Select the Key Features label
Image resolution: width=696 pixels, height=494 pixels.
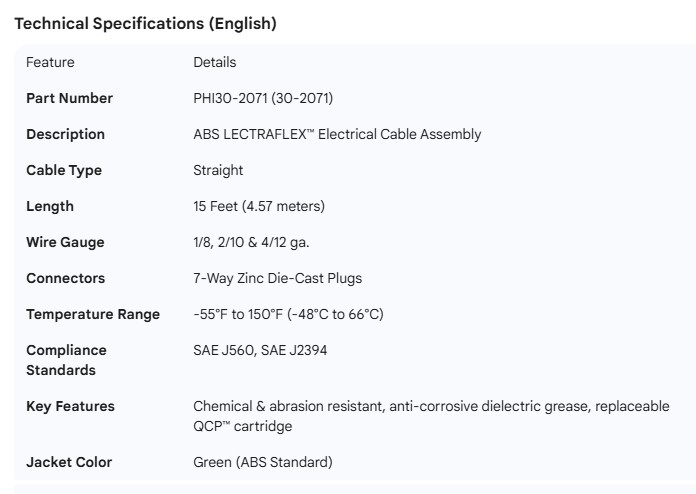tap(70, 406)
